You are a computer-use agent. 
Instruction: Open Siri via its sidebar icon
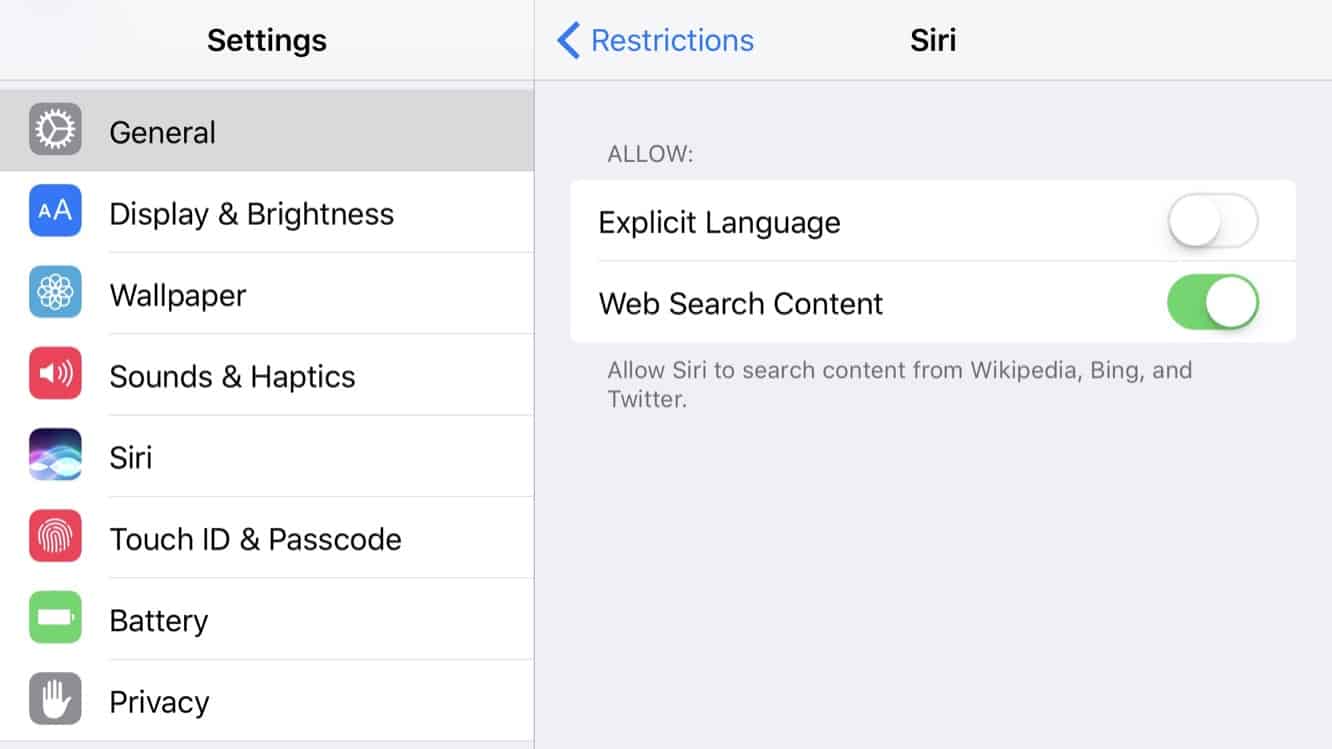point(55,455)
